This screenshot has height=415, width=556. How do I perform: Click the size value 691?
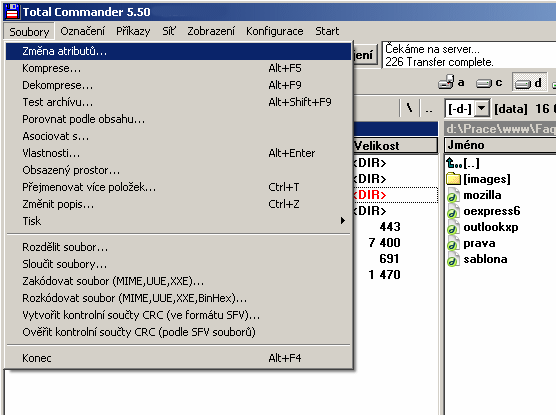[x=389, y=259]
